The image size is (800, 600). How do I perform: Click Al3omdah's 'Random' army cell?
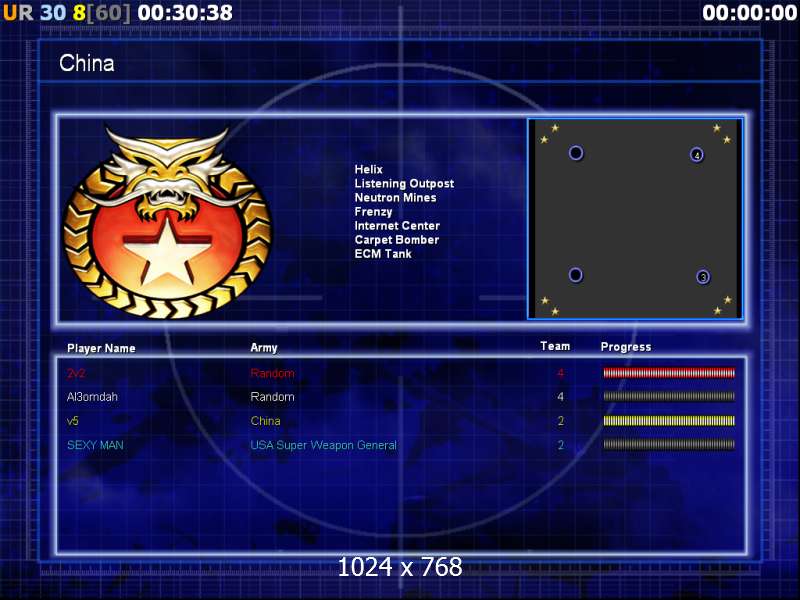coord(272,397)
